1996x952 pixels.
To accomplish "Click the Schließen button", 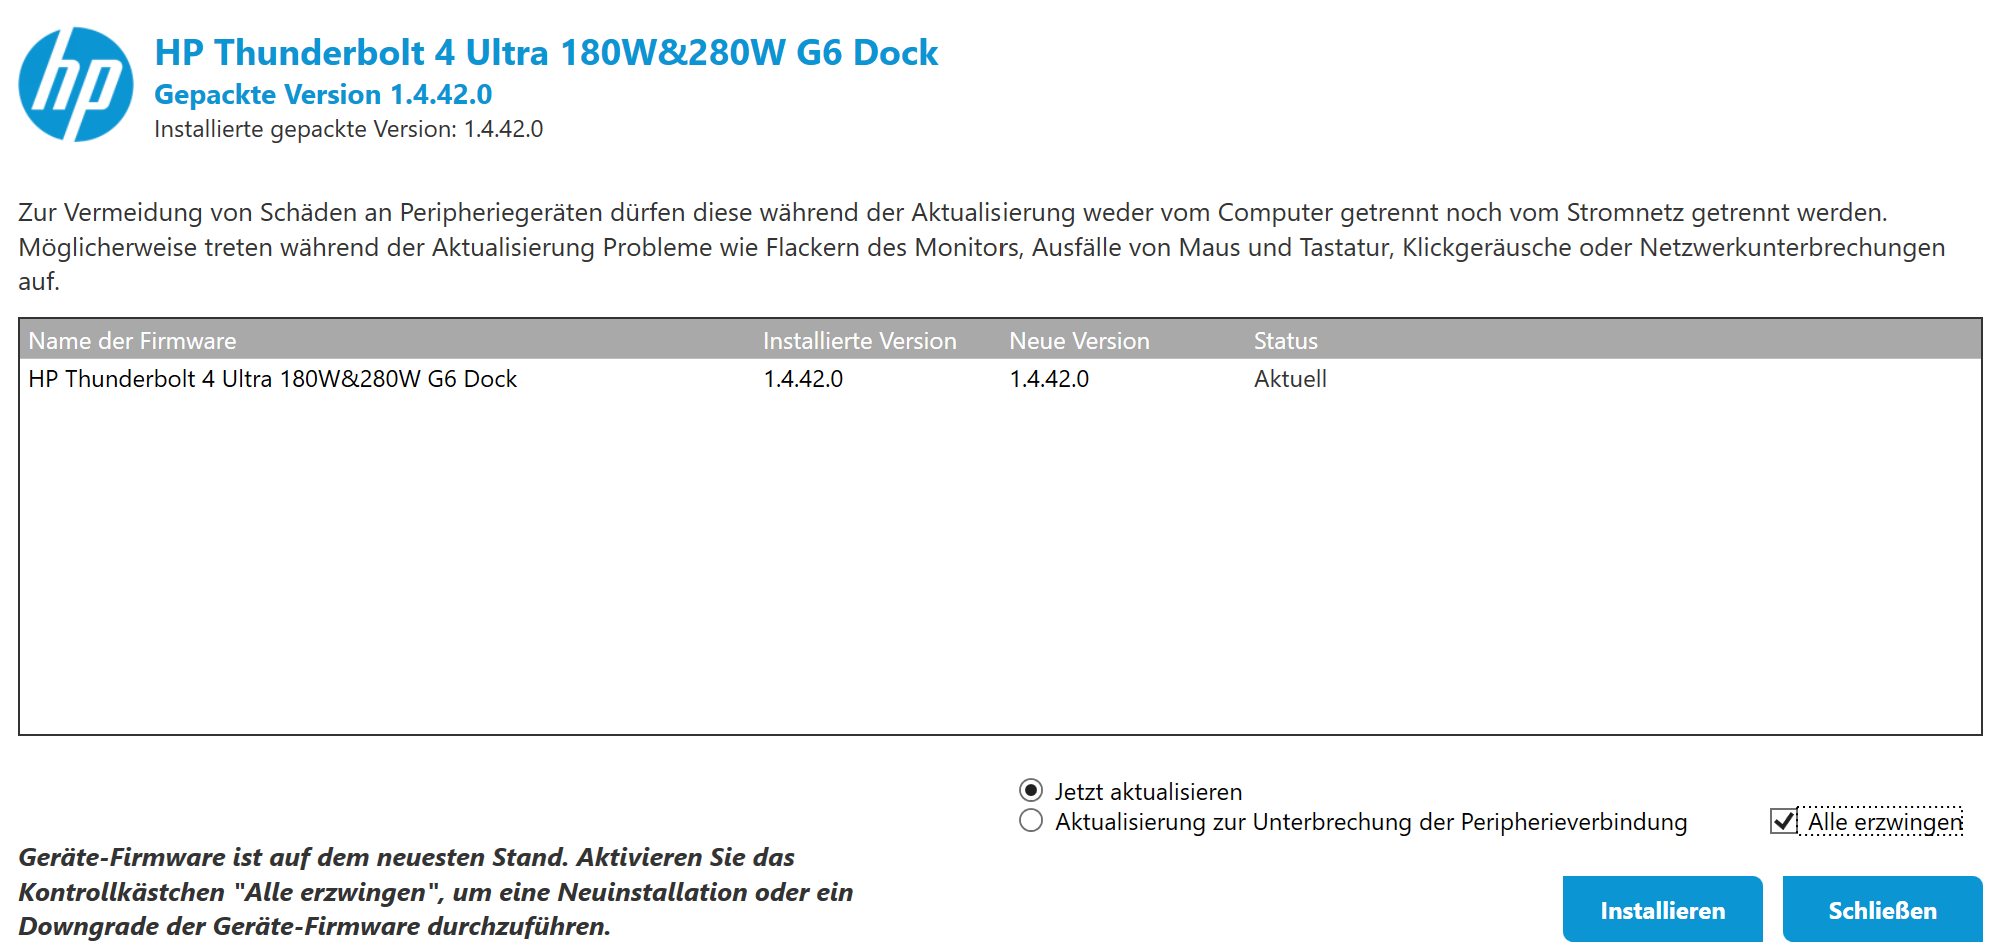I will 1882,909.
